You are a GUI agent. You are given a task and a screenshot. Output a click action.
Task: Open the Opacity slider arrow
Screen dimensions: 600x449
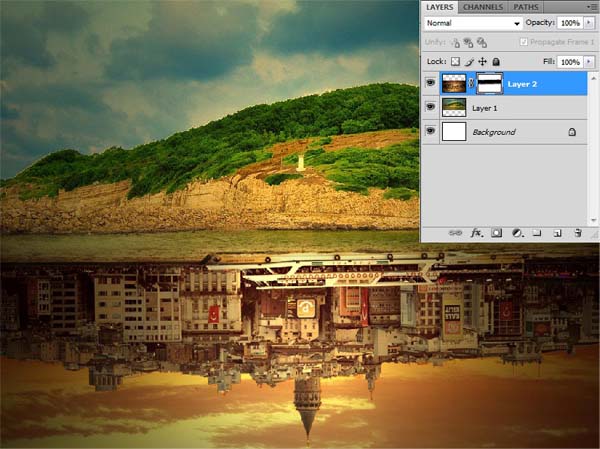[x=589, y=23]
